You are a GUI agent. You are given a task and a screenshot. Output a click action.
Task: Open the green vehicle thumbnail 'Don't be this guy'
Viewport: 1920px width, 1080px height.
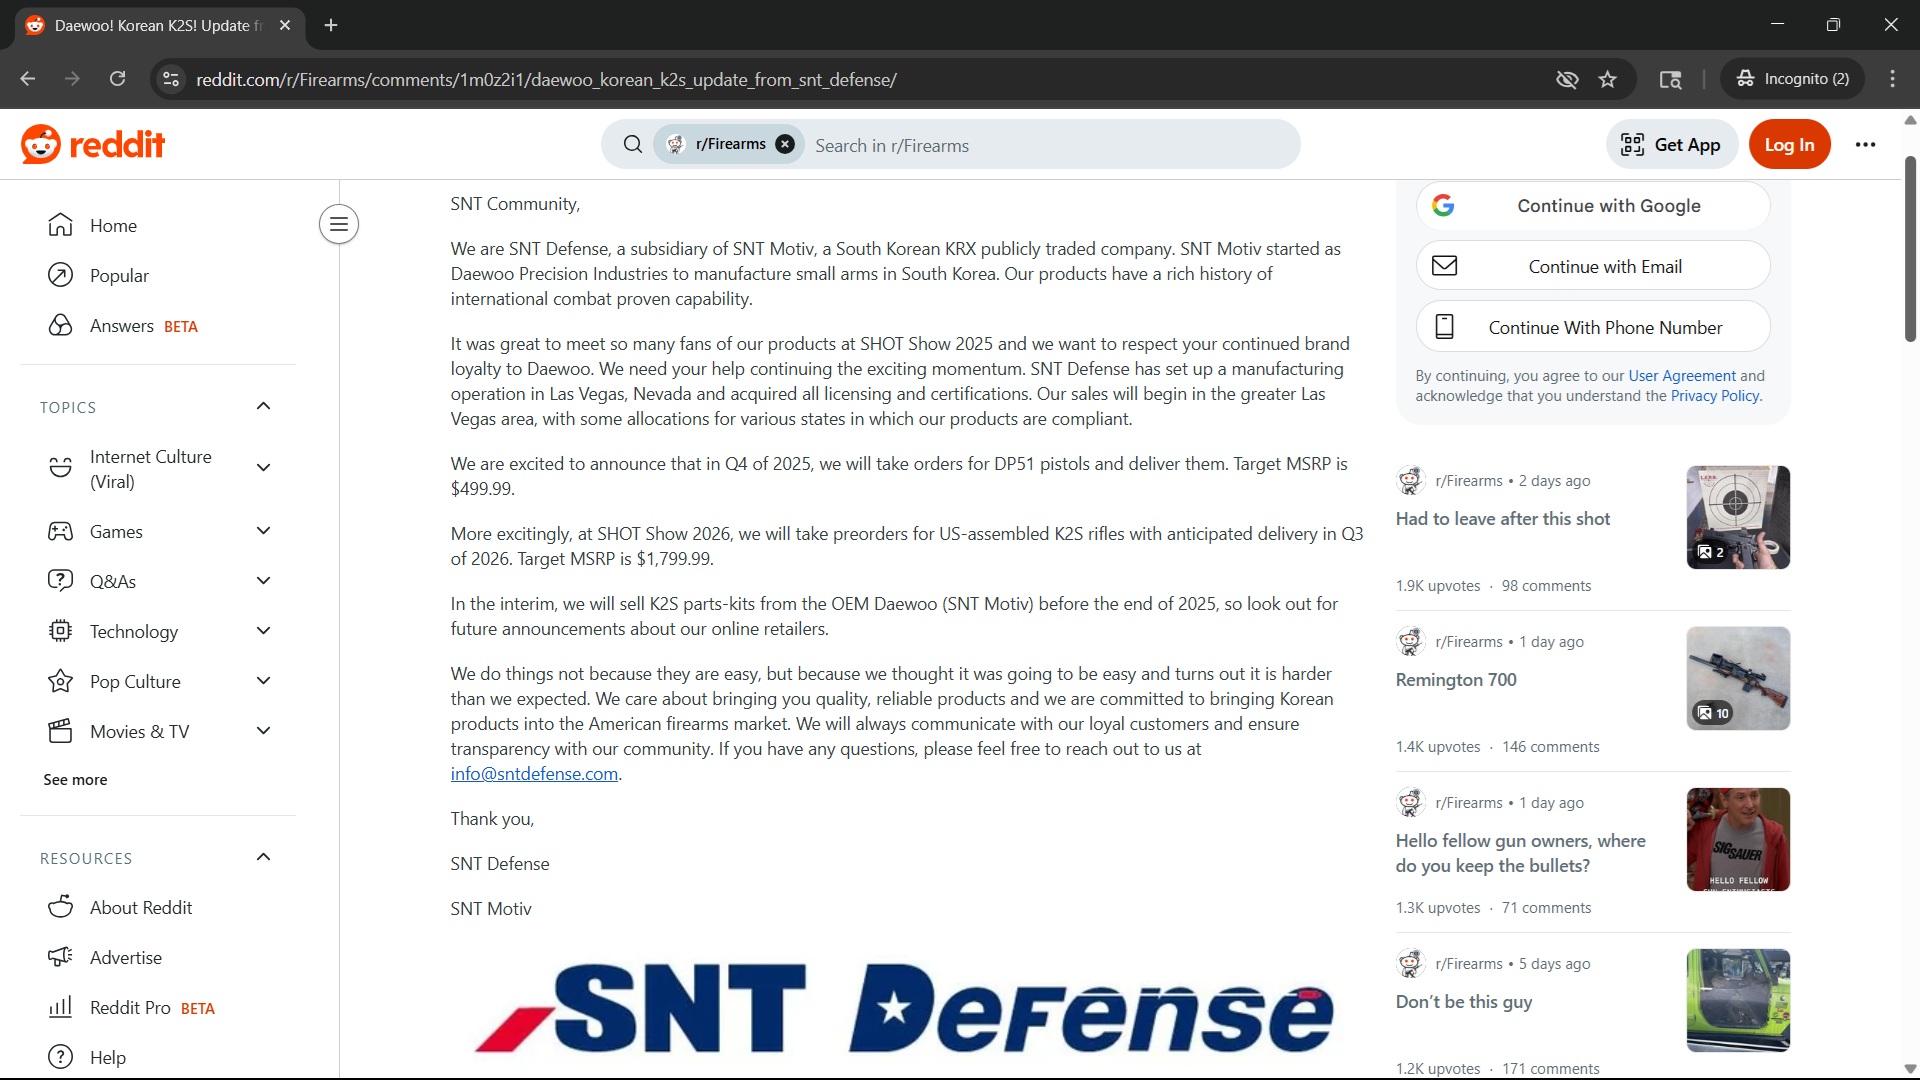pyautogui.click(x=1738, y=1000)
